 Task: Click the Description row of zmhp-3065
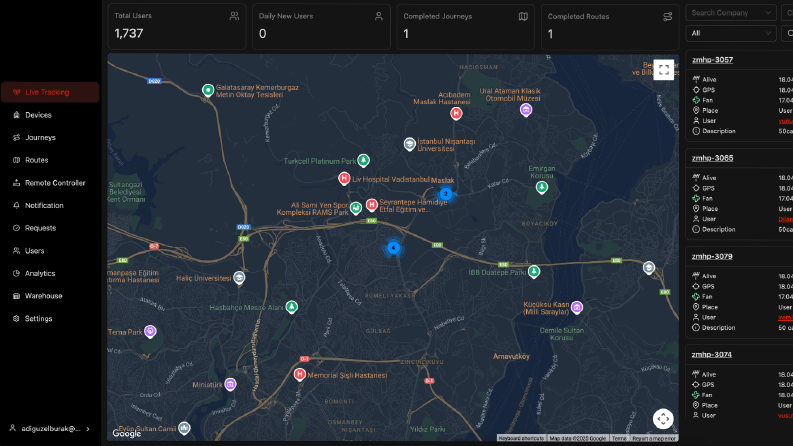click(742, 230)
